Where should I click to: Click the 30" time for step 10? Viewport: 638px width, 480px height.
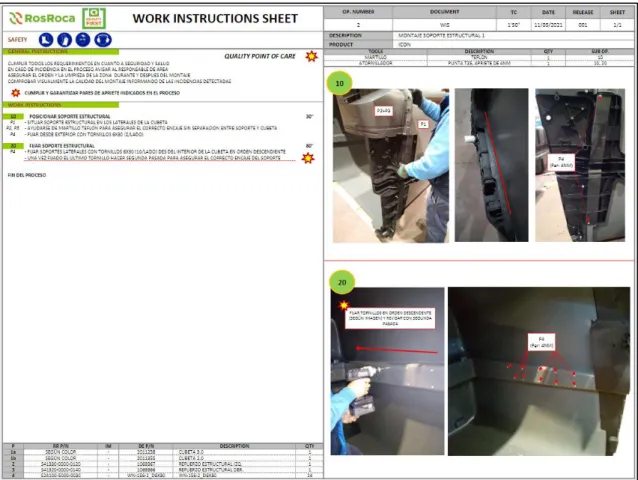pos(310,117)
